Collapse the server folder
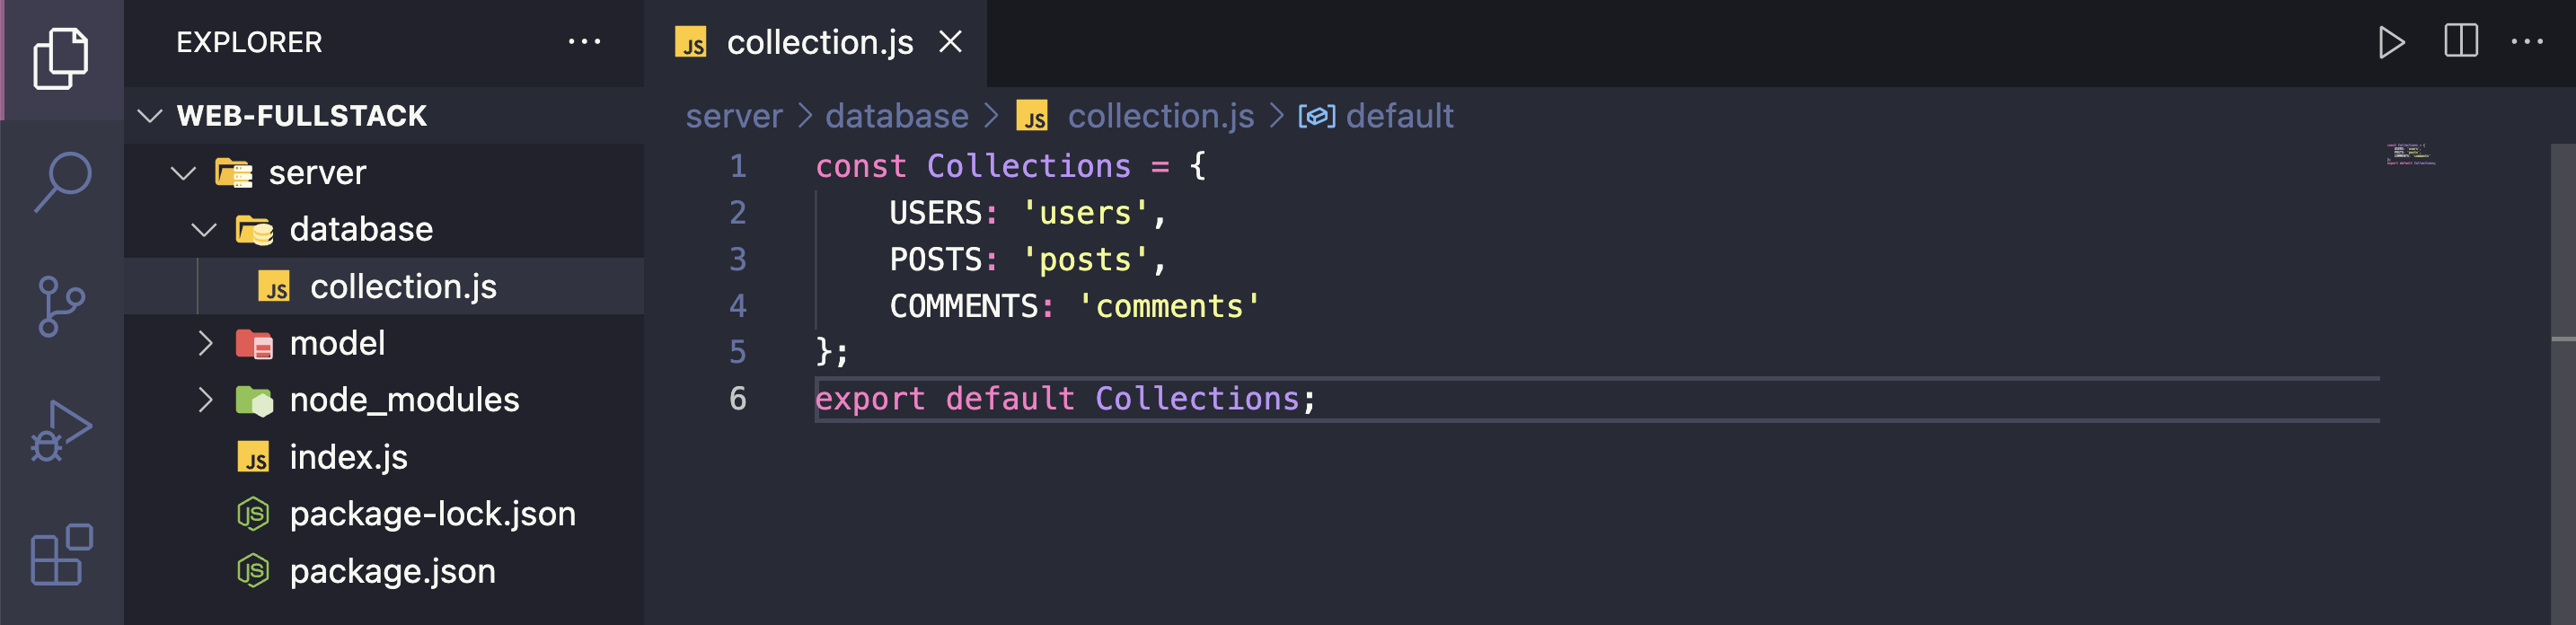 click(x=183, y=173)
